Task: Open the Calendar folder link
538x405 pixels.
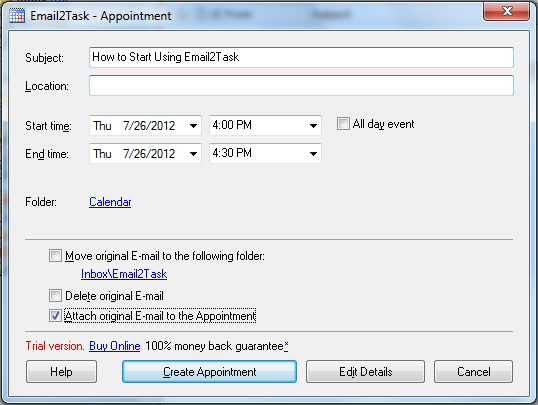Action: [x=110, y=202]
